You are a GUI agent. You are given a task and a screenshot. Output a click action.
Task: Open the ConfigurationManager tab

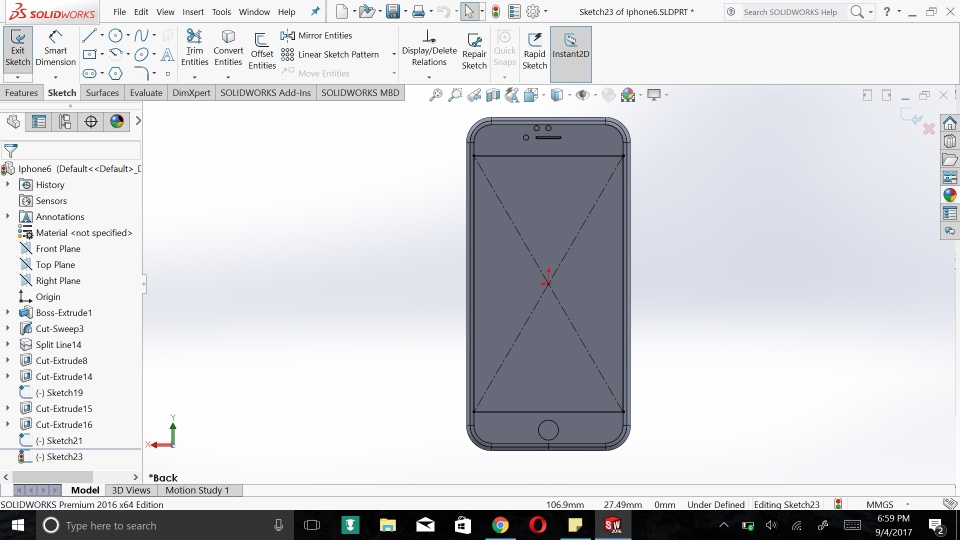click(x=65, y=122)
